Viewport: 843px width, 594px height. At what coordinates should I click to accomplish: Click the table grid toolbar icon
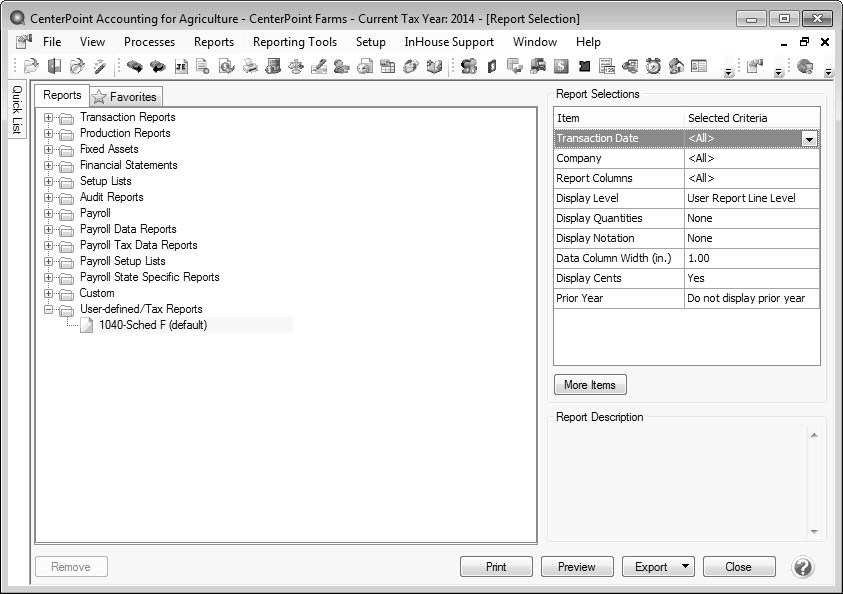tap(388, 66)
